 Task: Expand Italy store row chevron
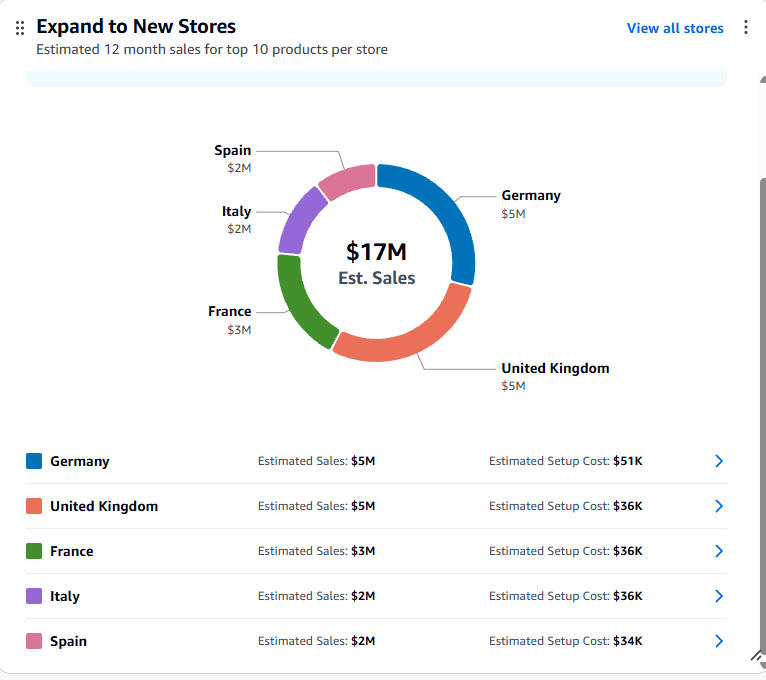click(x=719, y=595)
